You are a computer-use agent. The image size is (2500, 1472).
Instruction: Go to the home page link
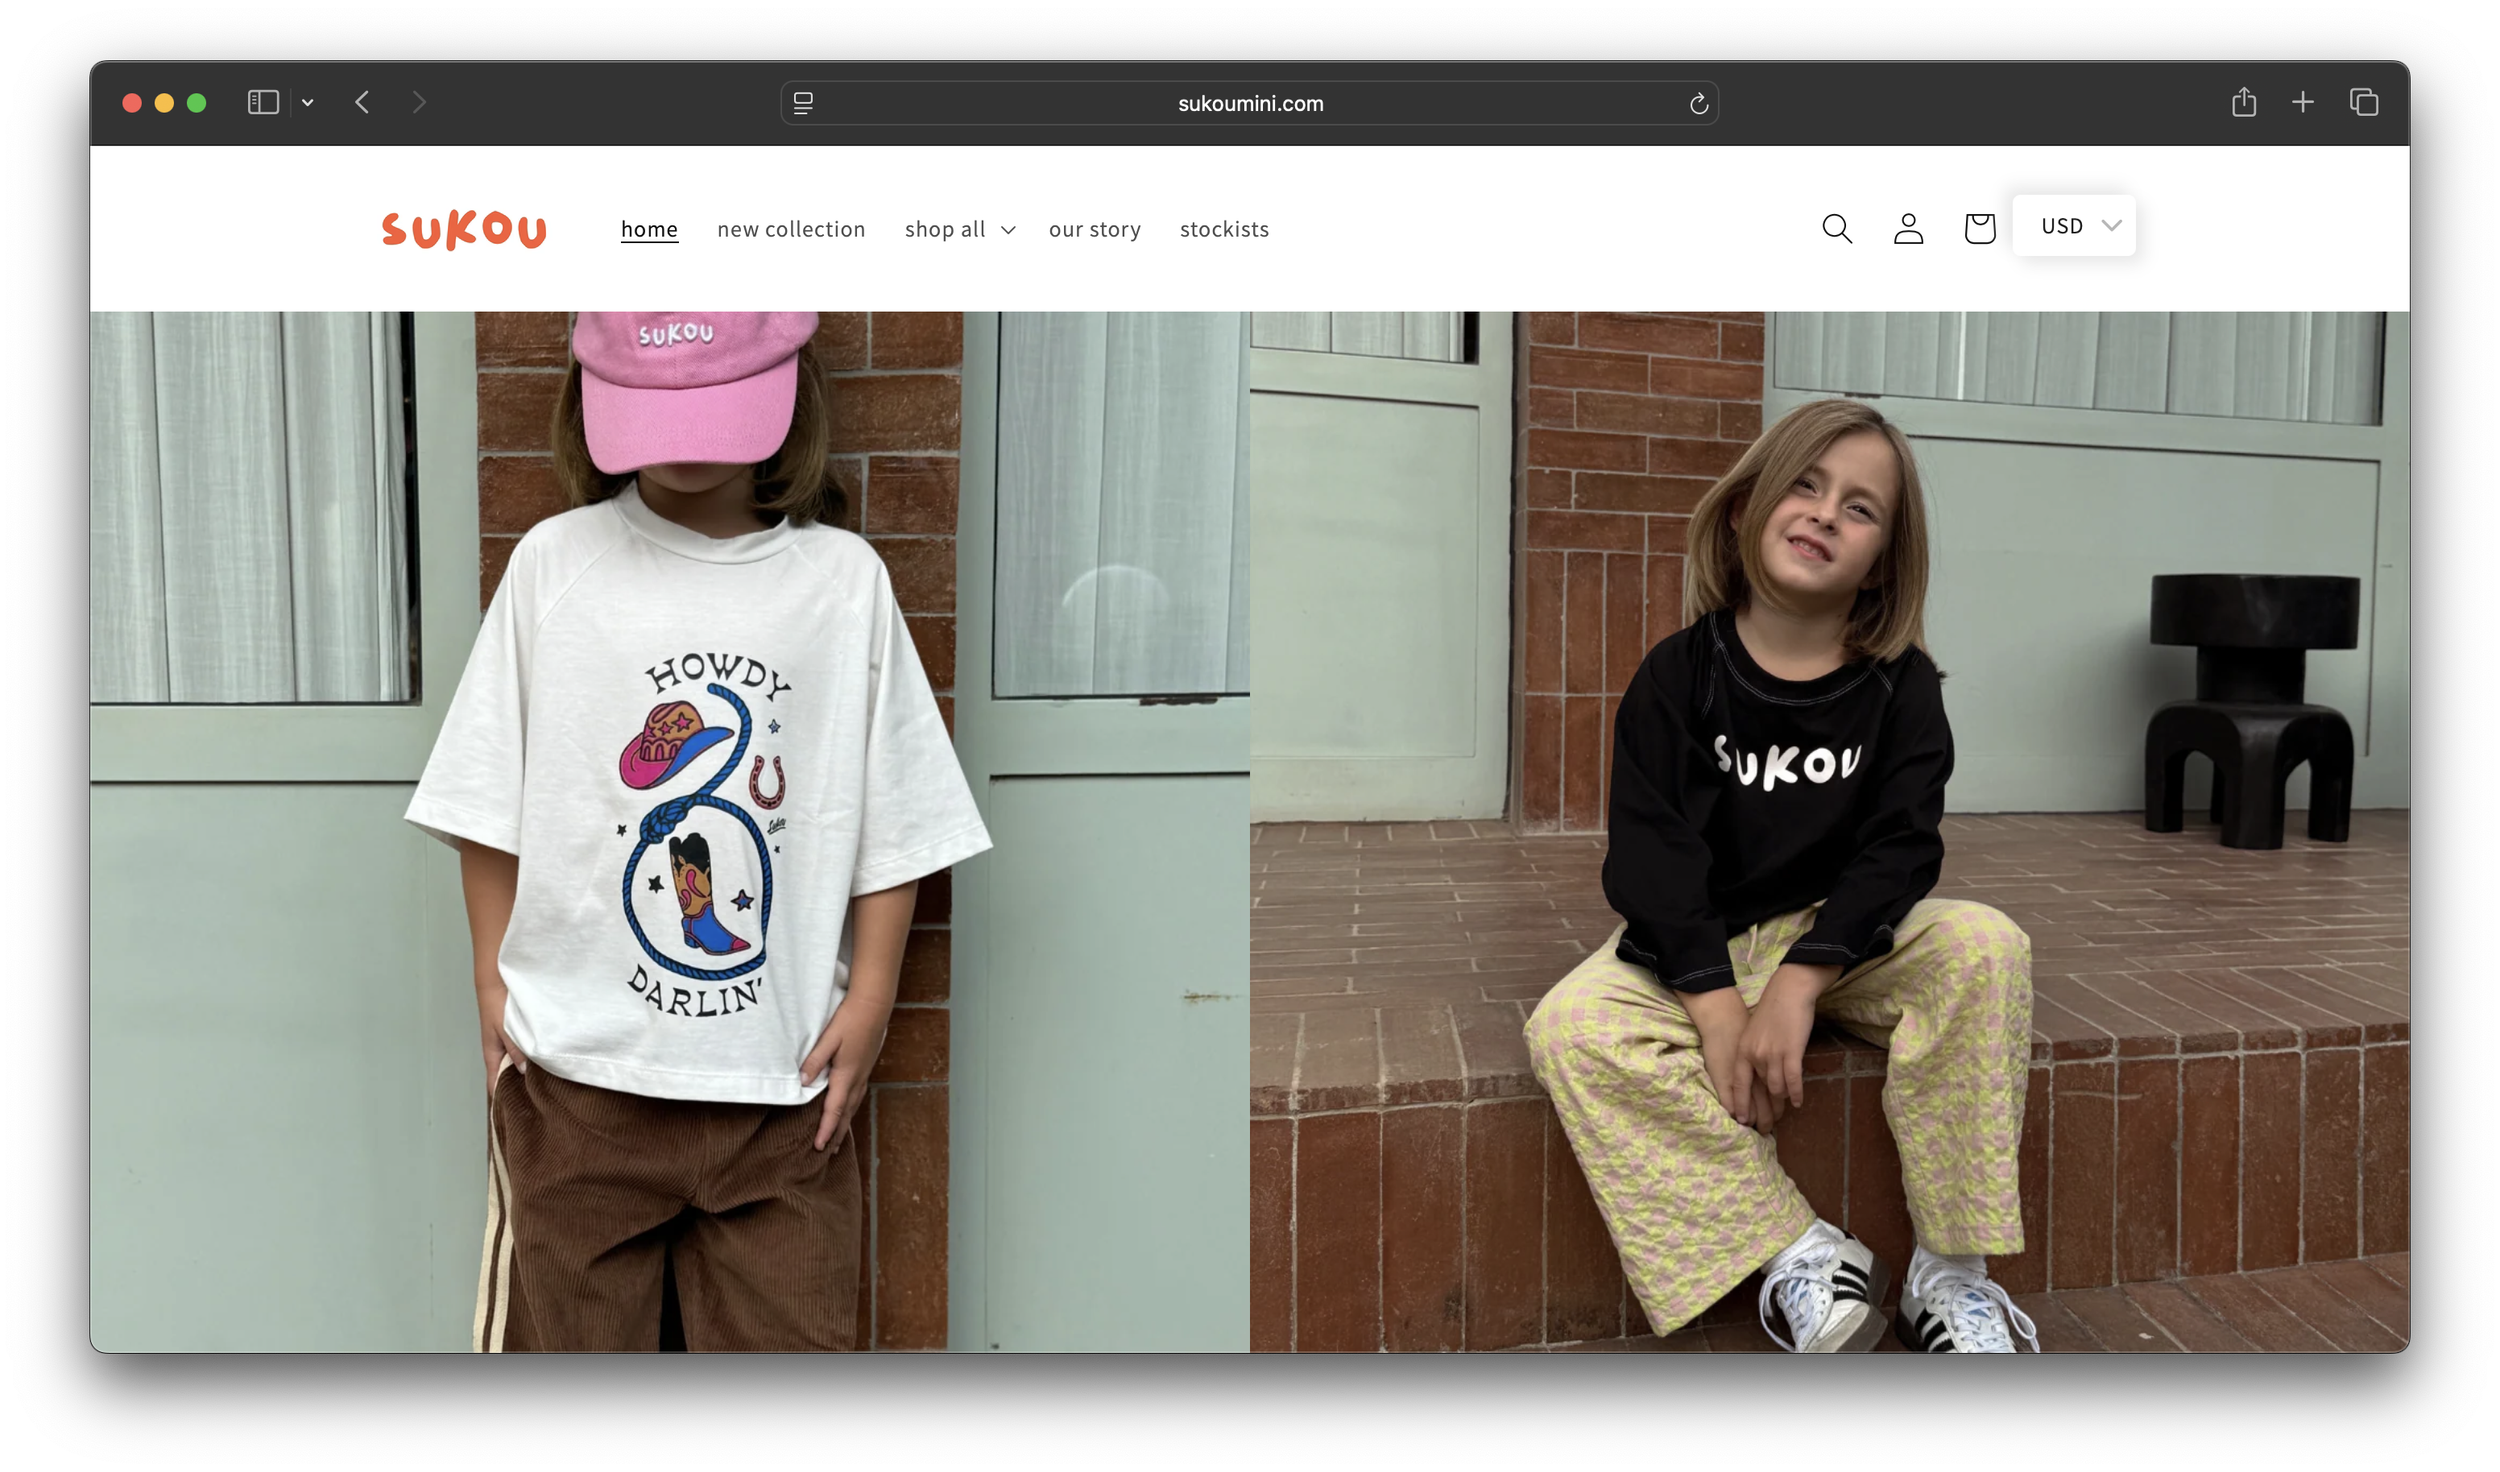(649, 229)
